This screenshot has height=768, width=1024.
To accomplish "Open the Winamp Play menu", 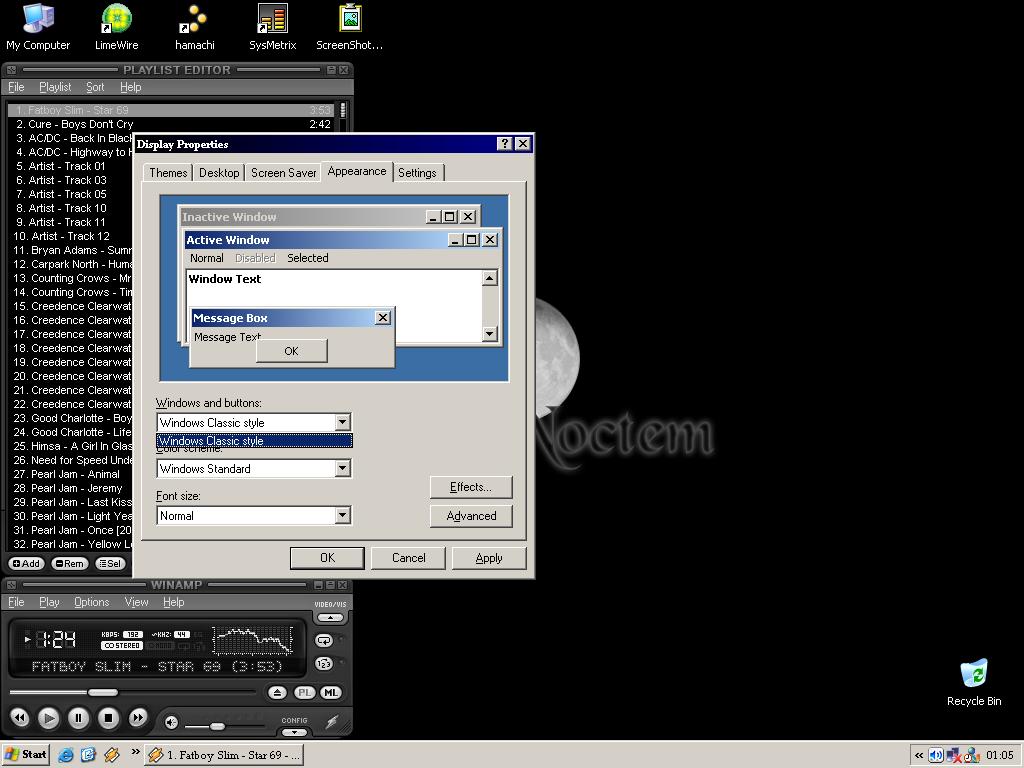I will click(49, 602).
